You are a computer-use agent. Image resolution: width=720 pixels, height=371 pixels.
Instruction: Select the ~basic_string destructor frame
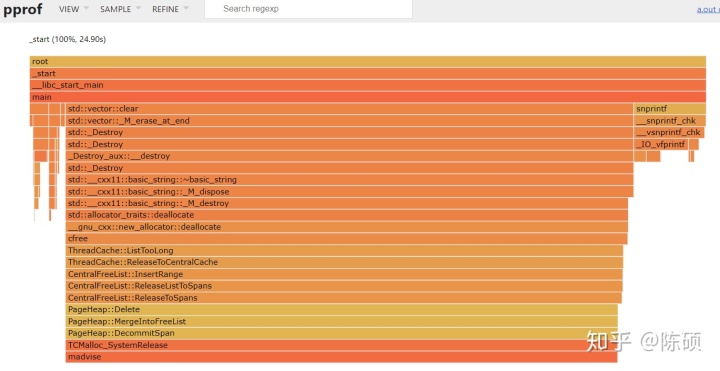point(349,180)
